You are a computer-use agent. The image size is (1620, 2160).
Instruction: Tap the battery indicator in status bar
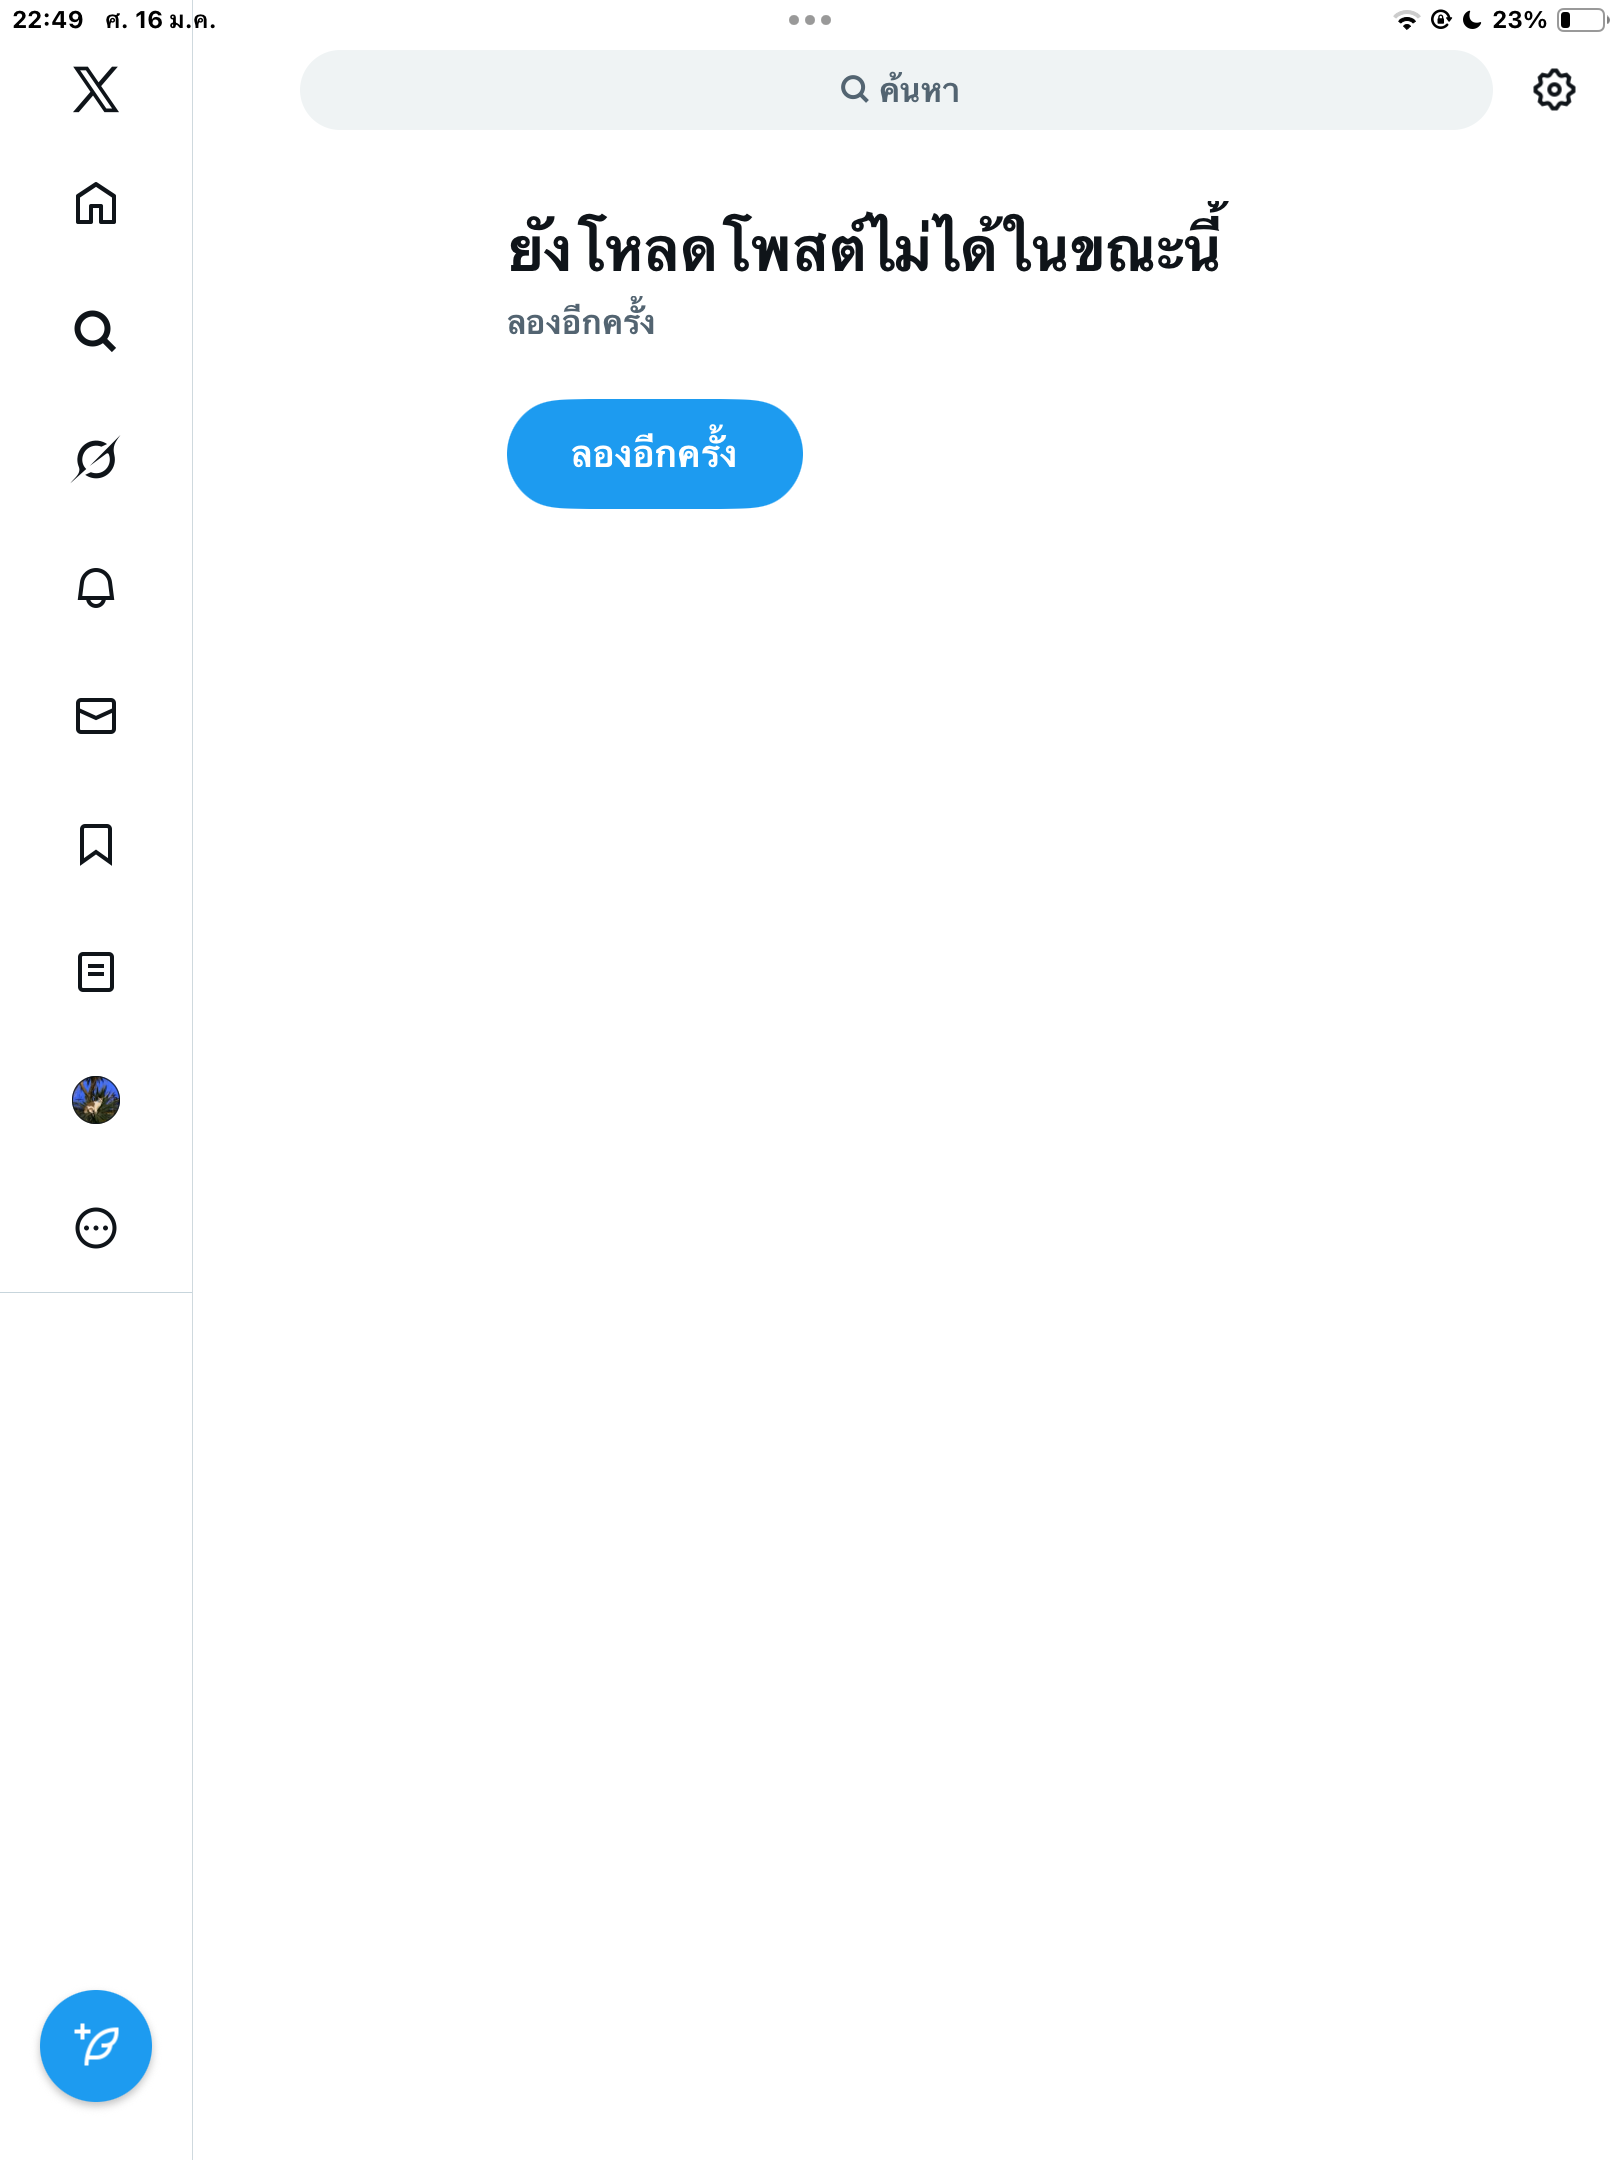point(1582,20)
